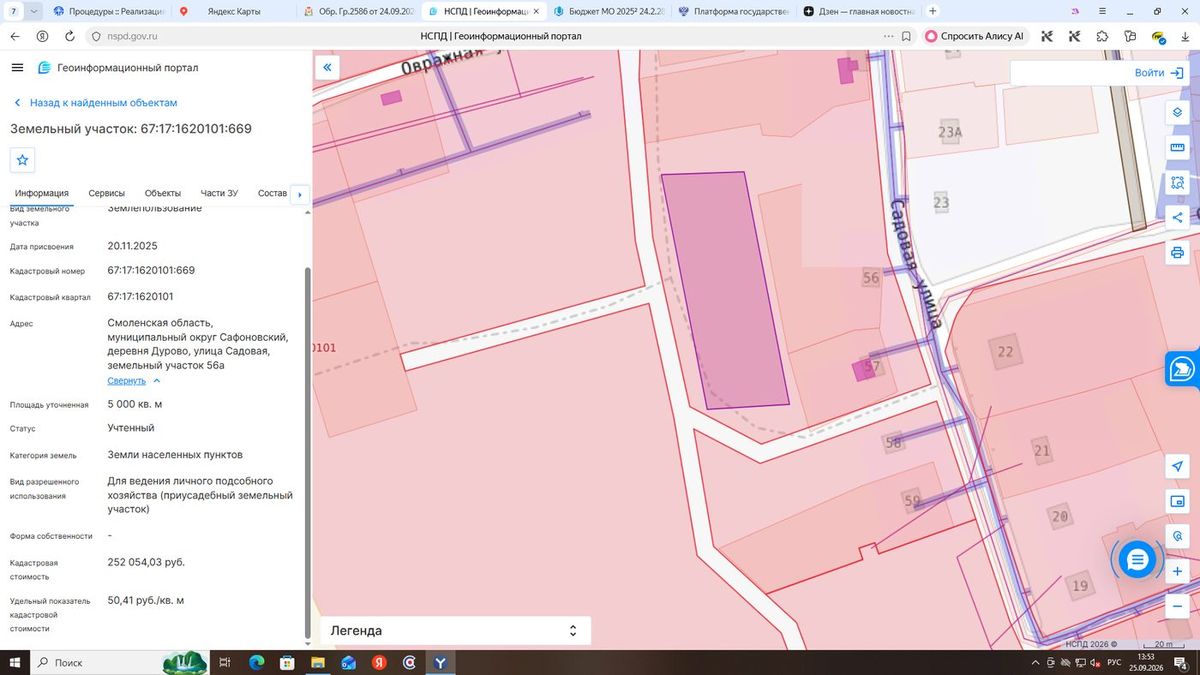The image size is (1200, 675).
Task: Click the Свернуть link under address
Action: 126,381
